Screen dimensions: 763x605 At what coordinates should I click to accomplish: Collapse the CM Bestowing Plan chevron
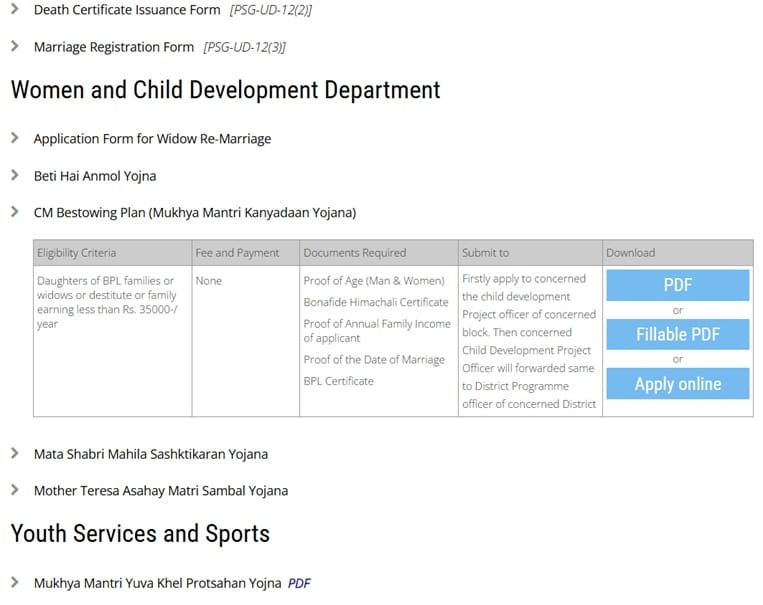(15, 212)
